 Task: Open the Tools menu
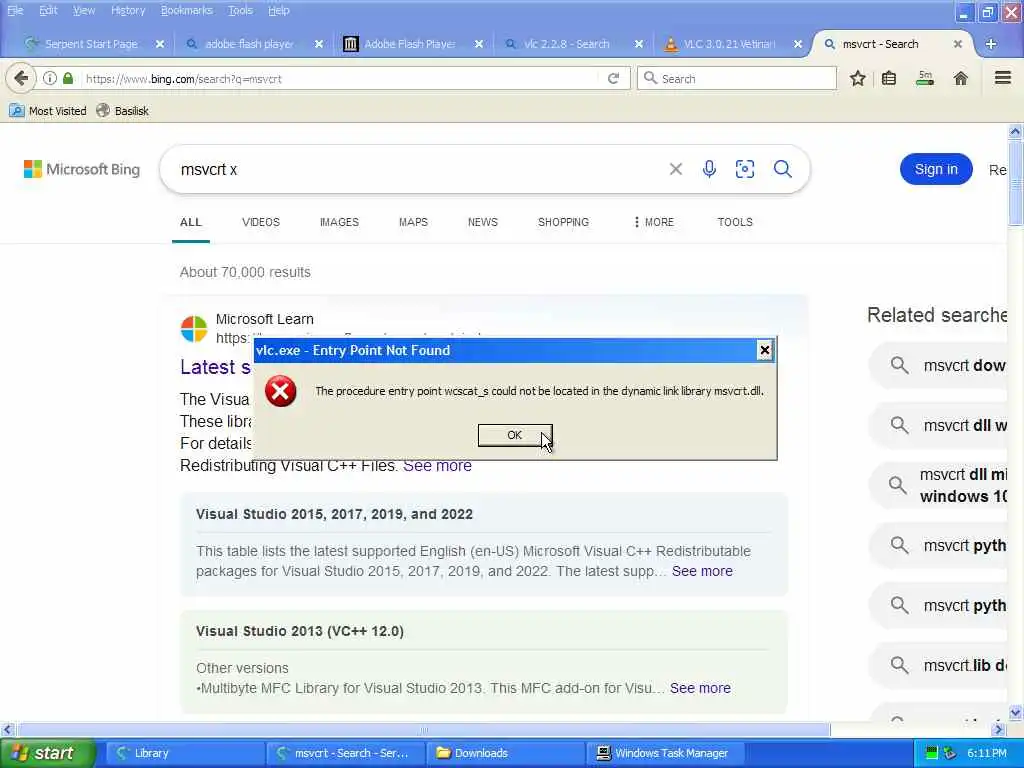coord(240,10)
